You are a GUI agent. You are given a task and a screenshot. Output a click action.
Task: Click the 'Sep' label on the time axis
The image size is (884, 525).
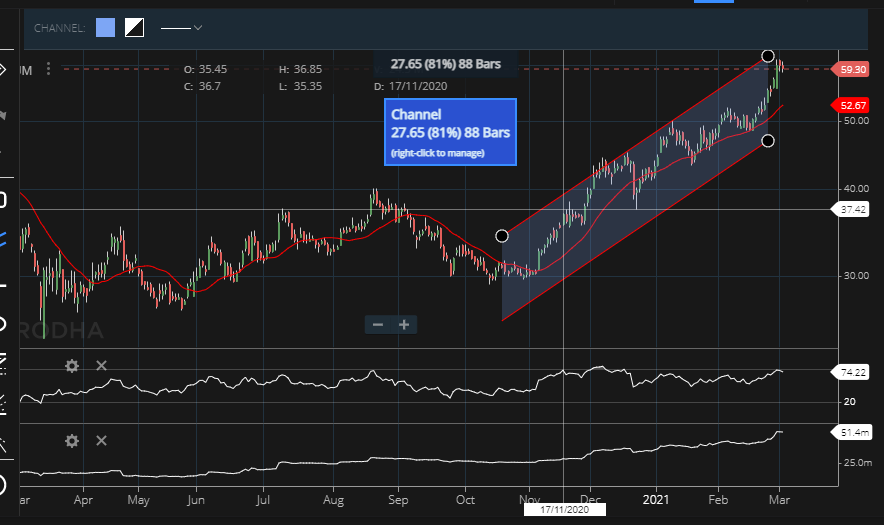[x=398, y=500]
